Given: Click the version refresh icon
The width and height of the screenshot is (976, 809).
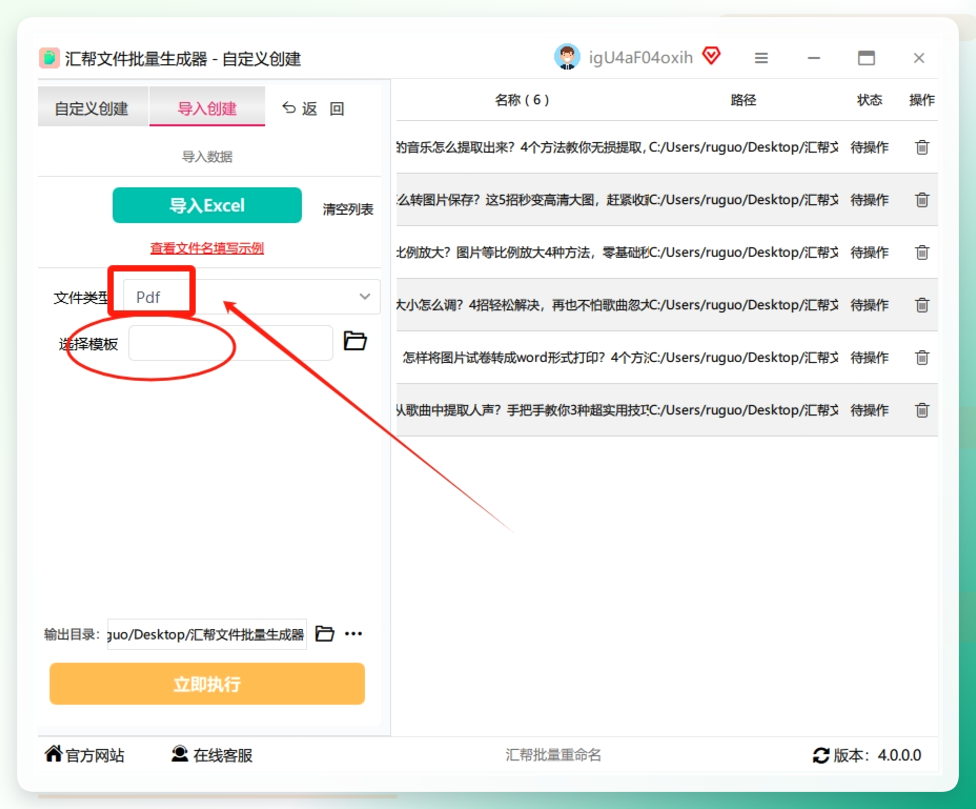Looking at the screenshot, I should [821, 755].
